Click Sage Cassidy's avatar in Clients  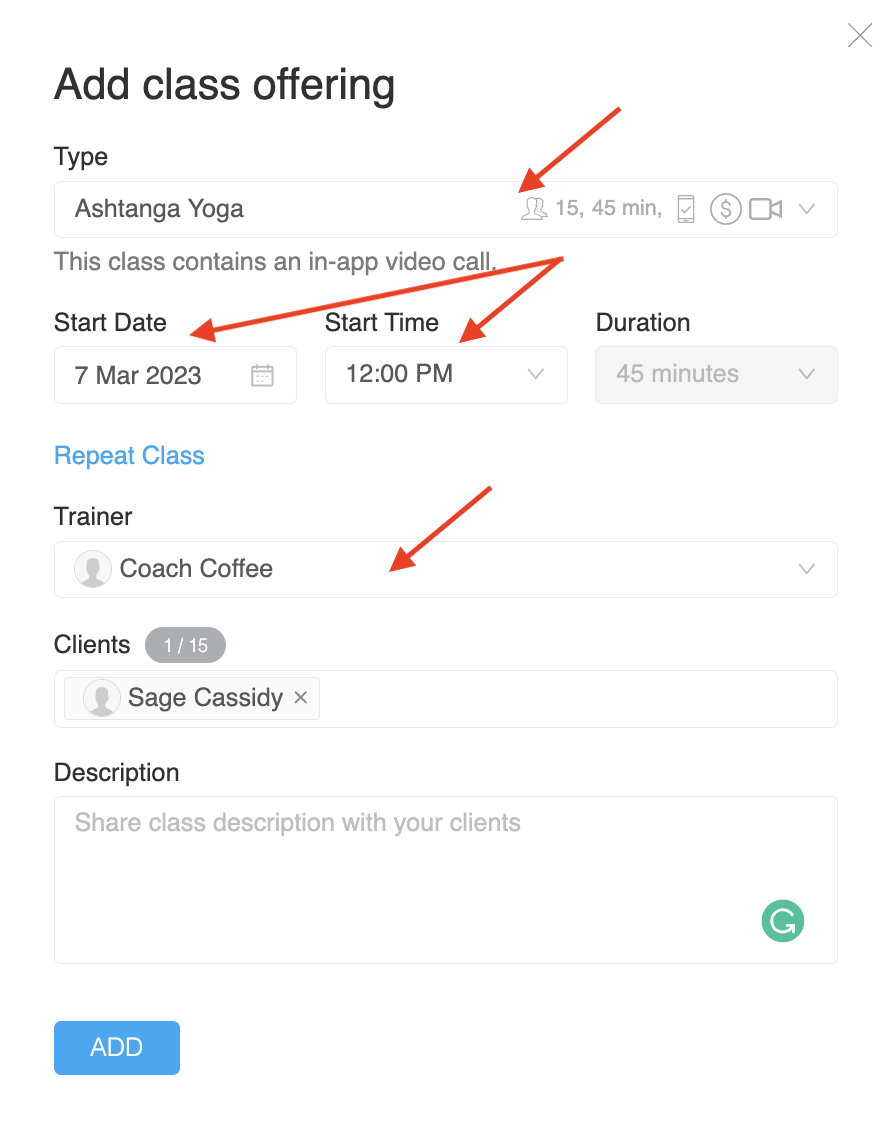101,698
